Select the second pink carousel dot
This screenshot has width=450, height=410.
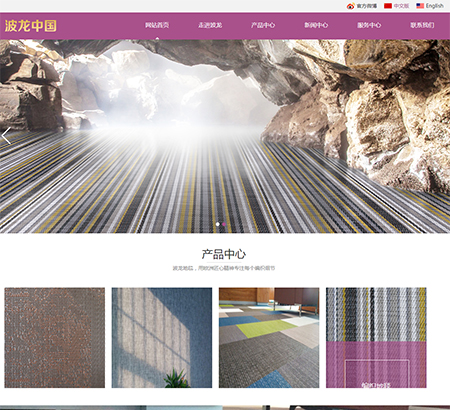click(224, 224)
